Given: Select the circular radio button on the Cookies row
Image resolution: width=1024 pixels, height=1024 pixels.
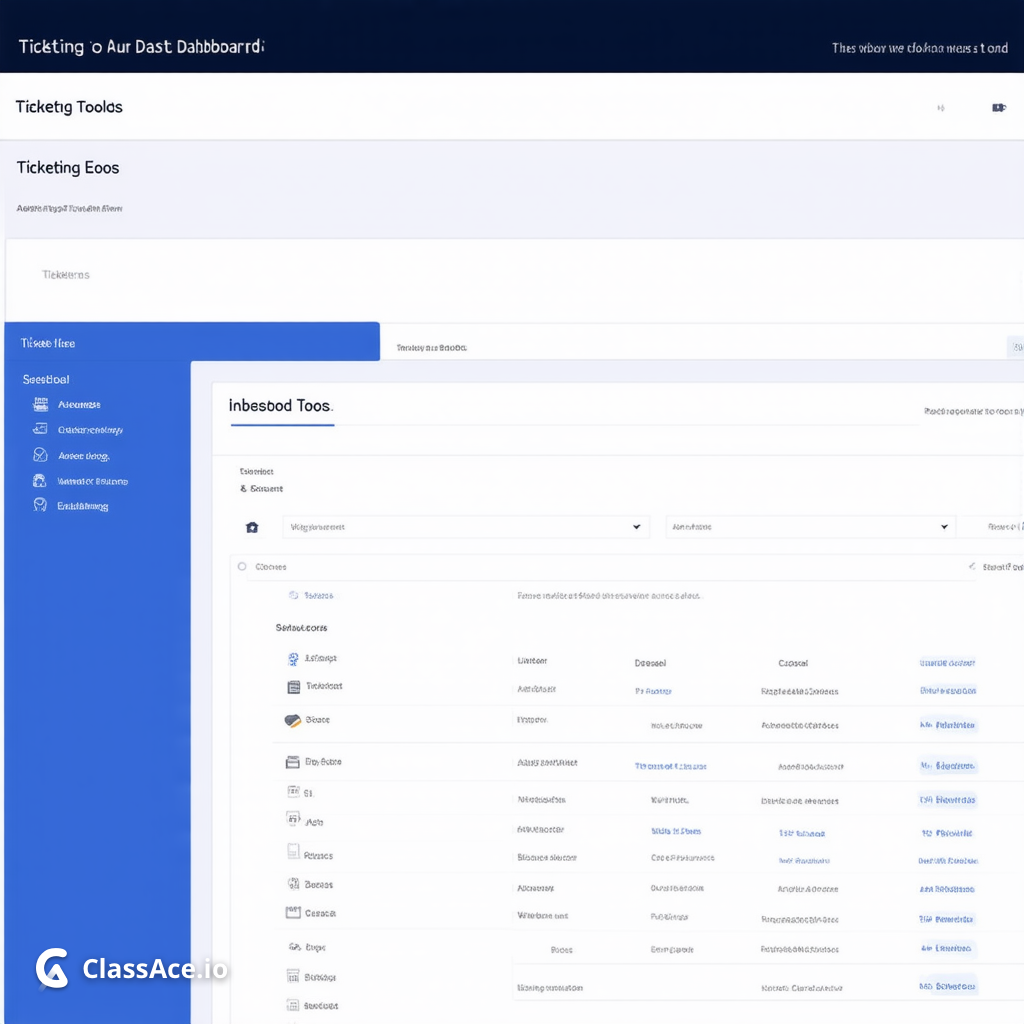Looking at the screenshot, I should click(241, 566).
